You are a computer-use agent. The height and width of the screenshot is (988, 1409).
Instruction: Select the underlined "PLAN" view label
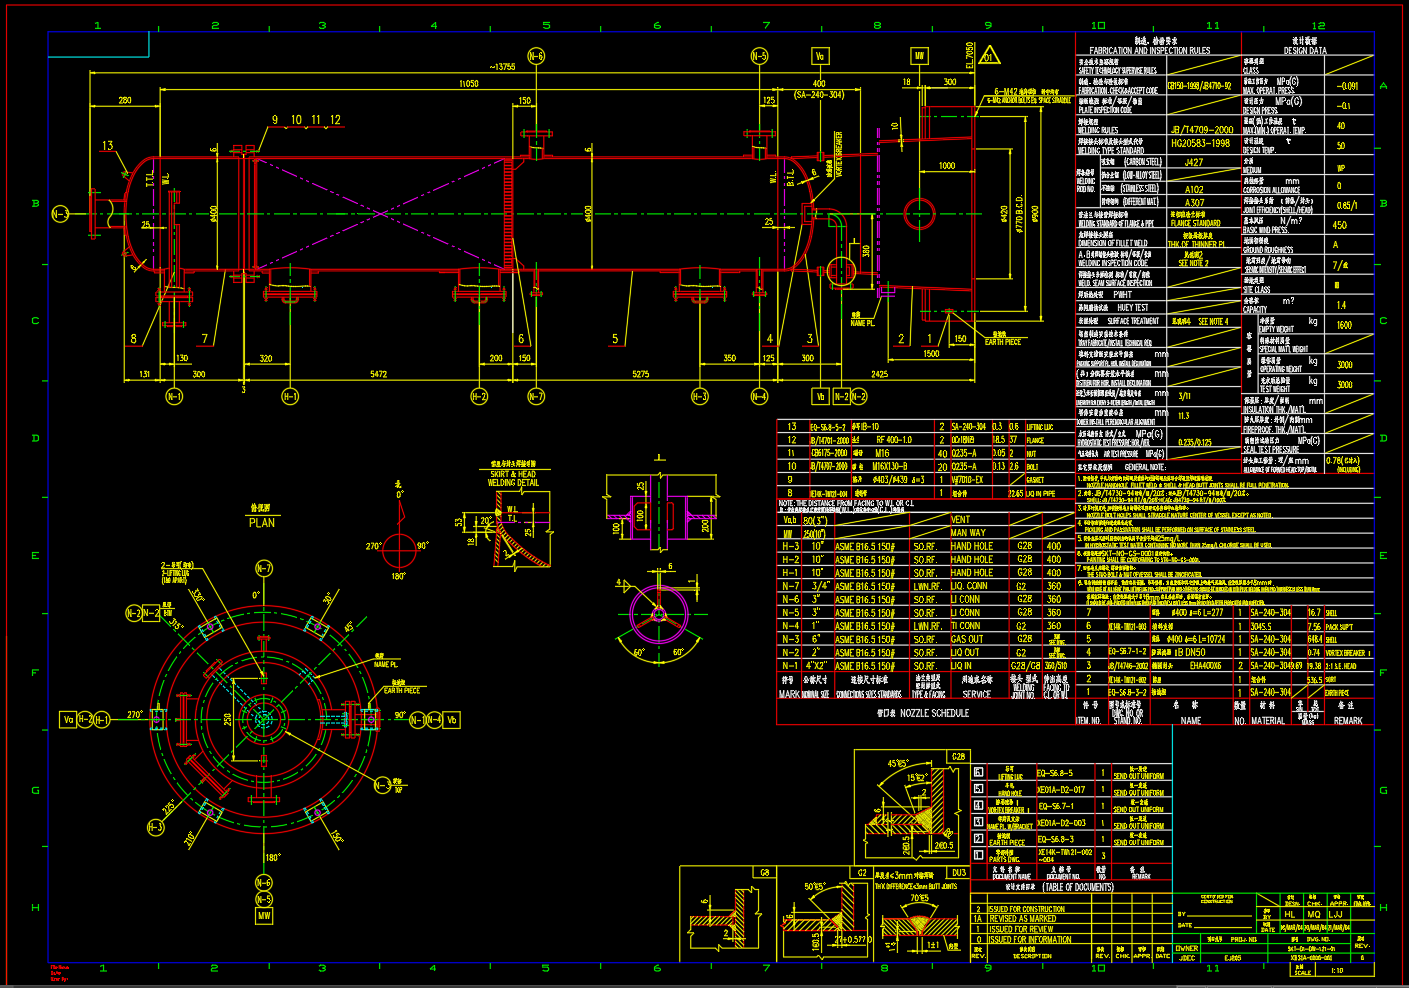[x=262, y=523]
